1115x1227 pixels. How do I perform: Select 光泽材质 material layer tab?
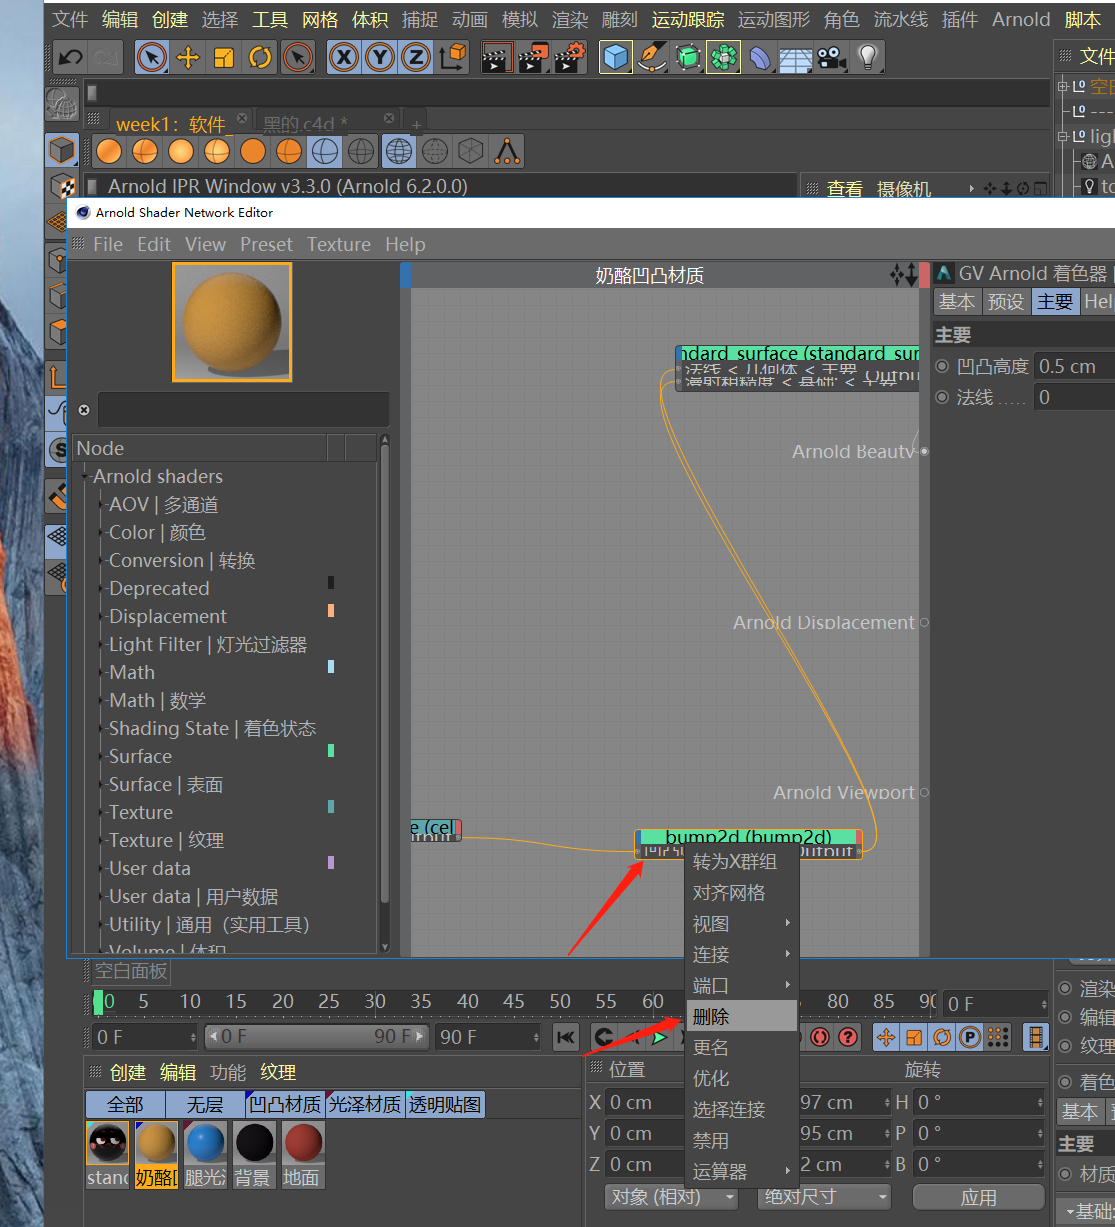[365, 1104]
